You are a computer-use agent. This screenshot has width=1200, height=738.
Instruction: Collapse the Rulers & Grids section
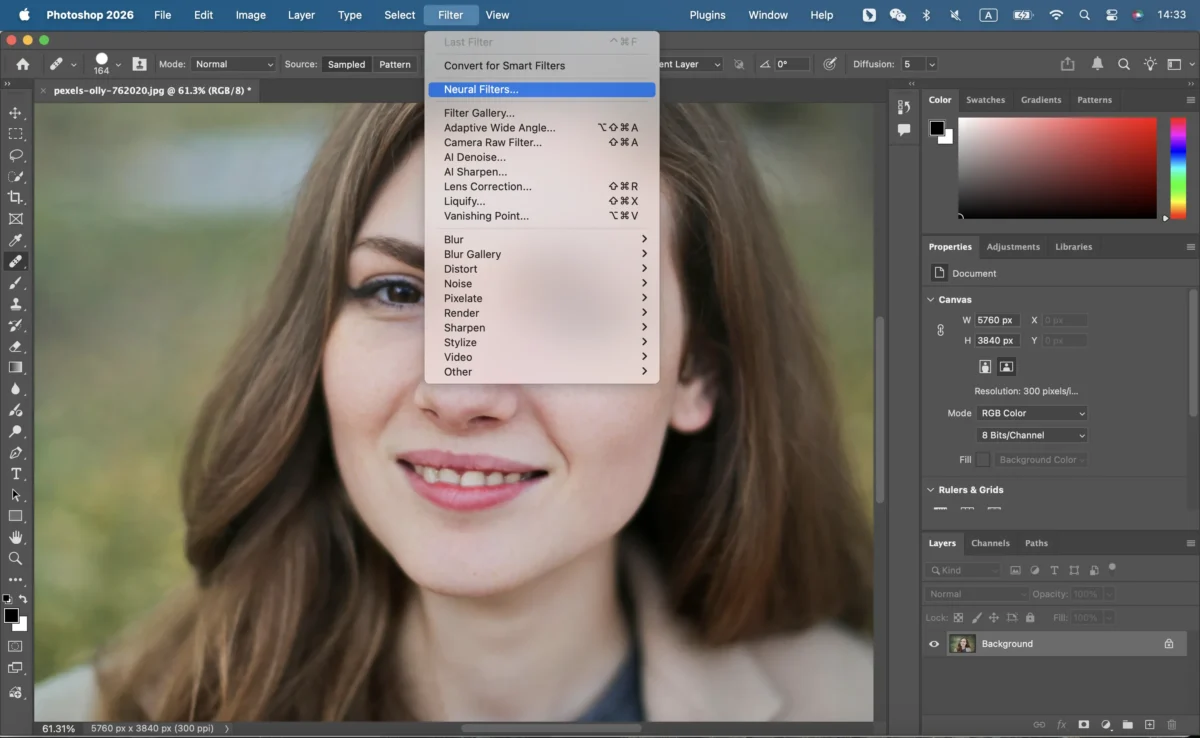click(x=930, y=490)
